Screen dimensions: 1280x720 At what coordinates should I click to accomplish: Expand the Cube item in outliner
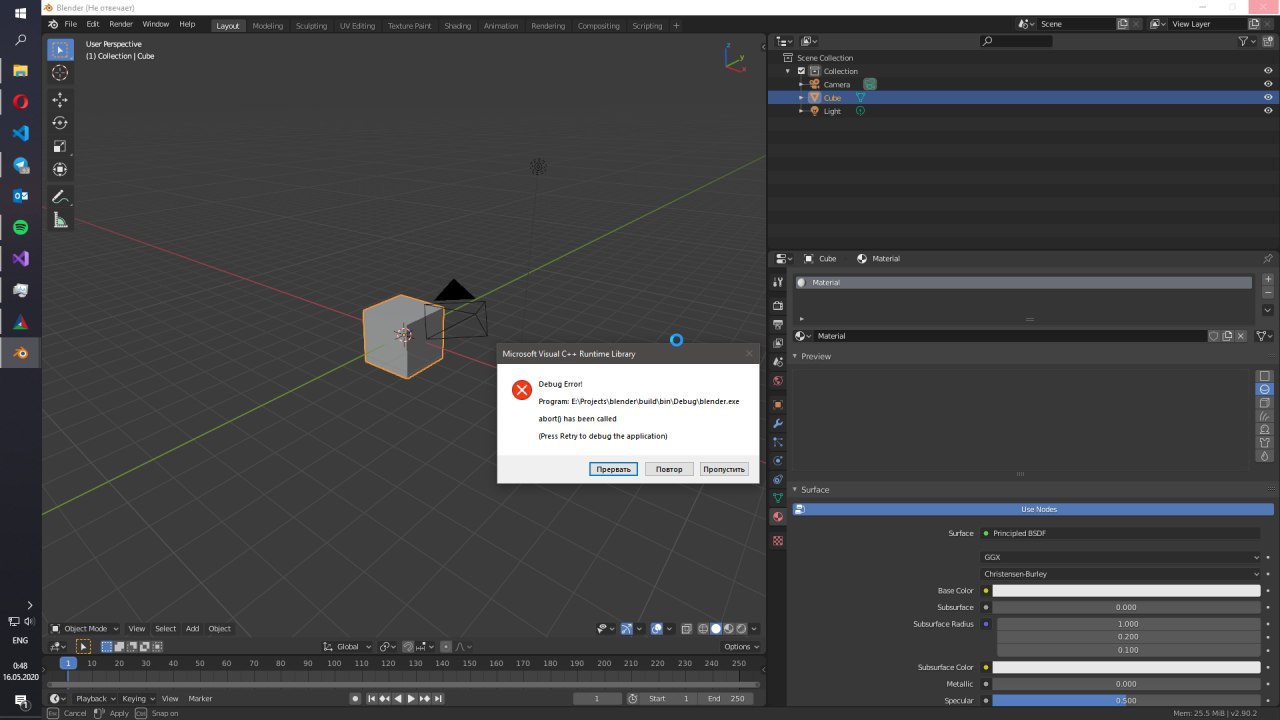click(802, 98)
